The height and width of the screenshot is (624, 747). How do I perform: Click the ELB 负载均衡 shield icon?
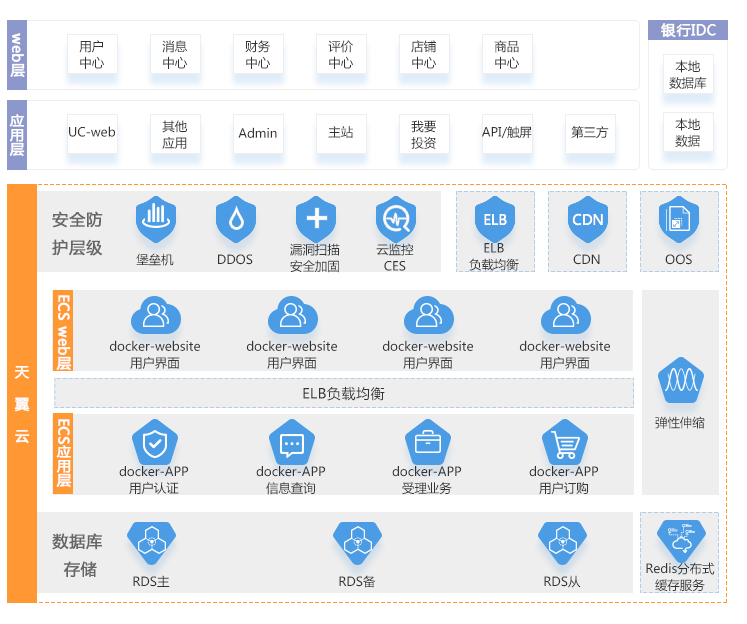tap(495, 219)
